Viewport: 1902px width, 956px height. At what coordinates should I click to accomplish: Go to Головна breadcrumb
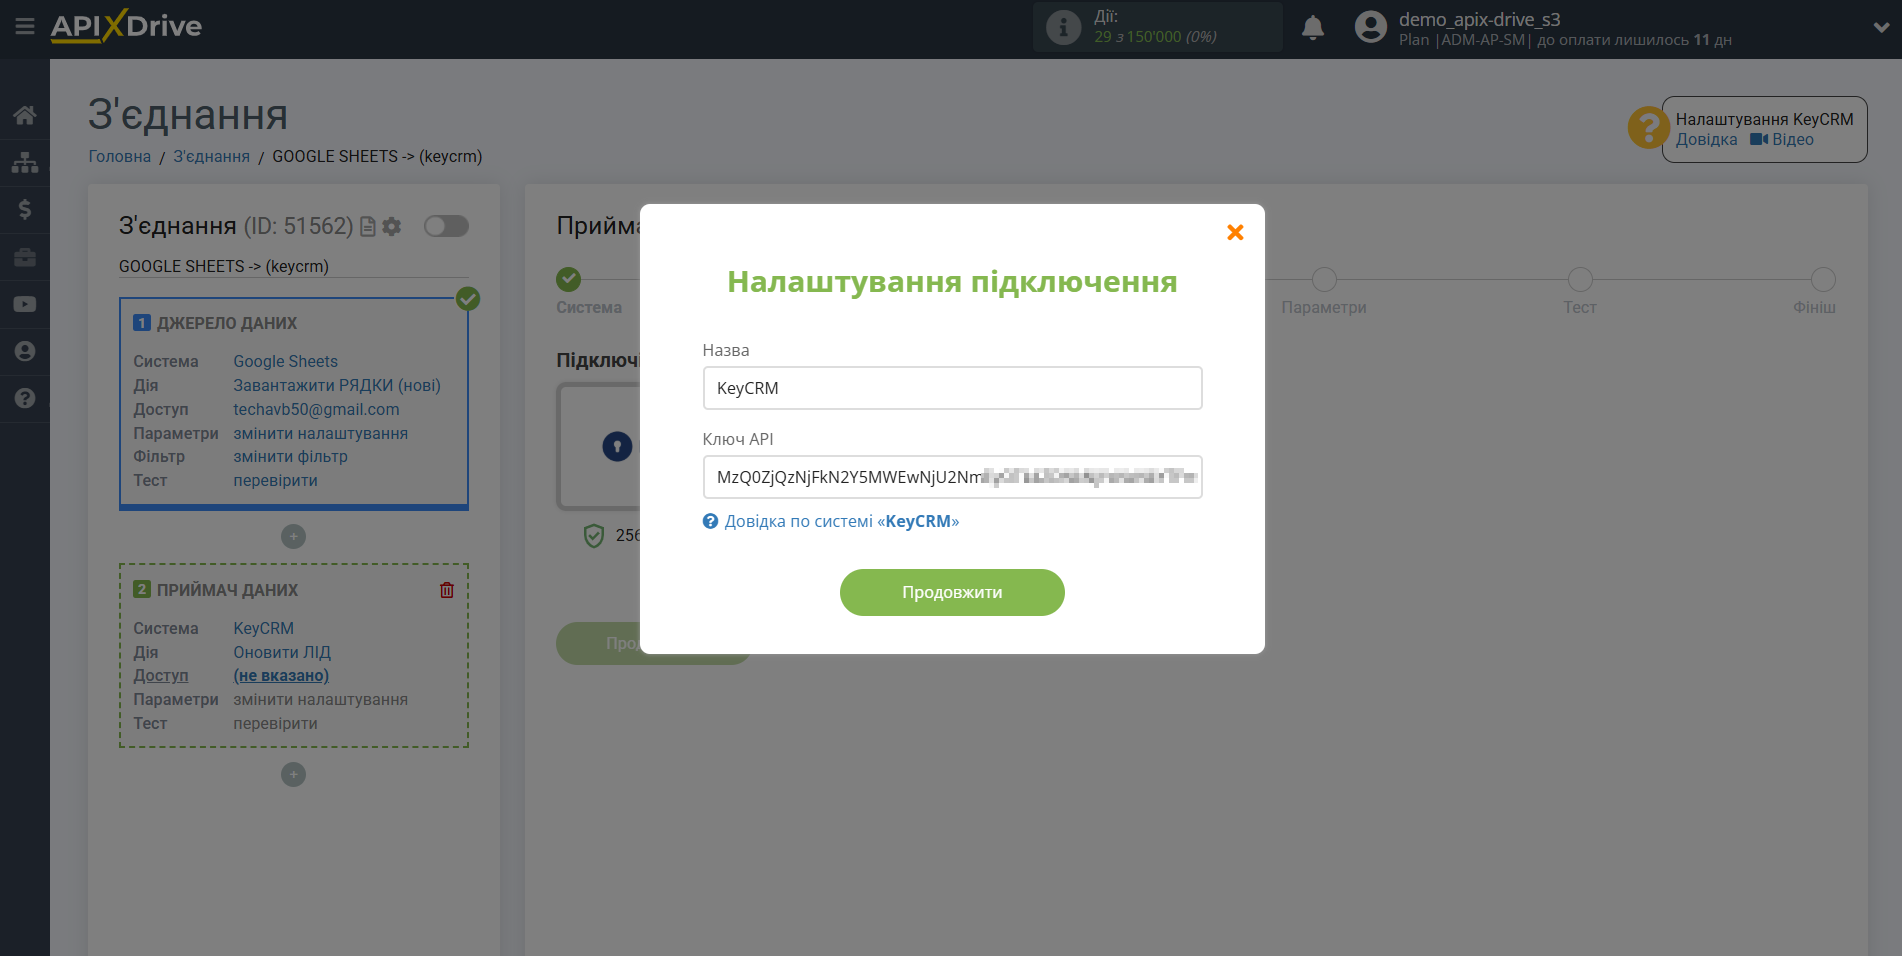point(120,156)
